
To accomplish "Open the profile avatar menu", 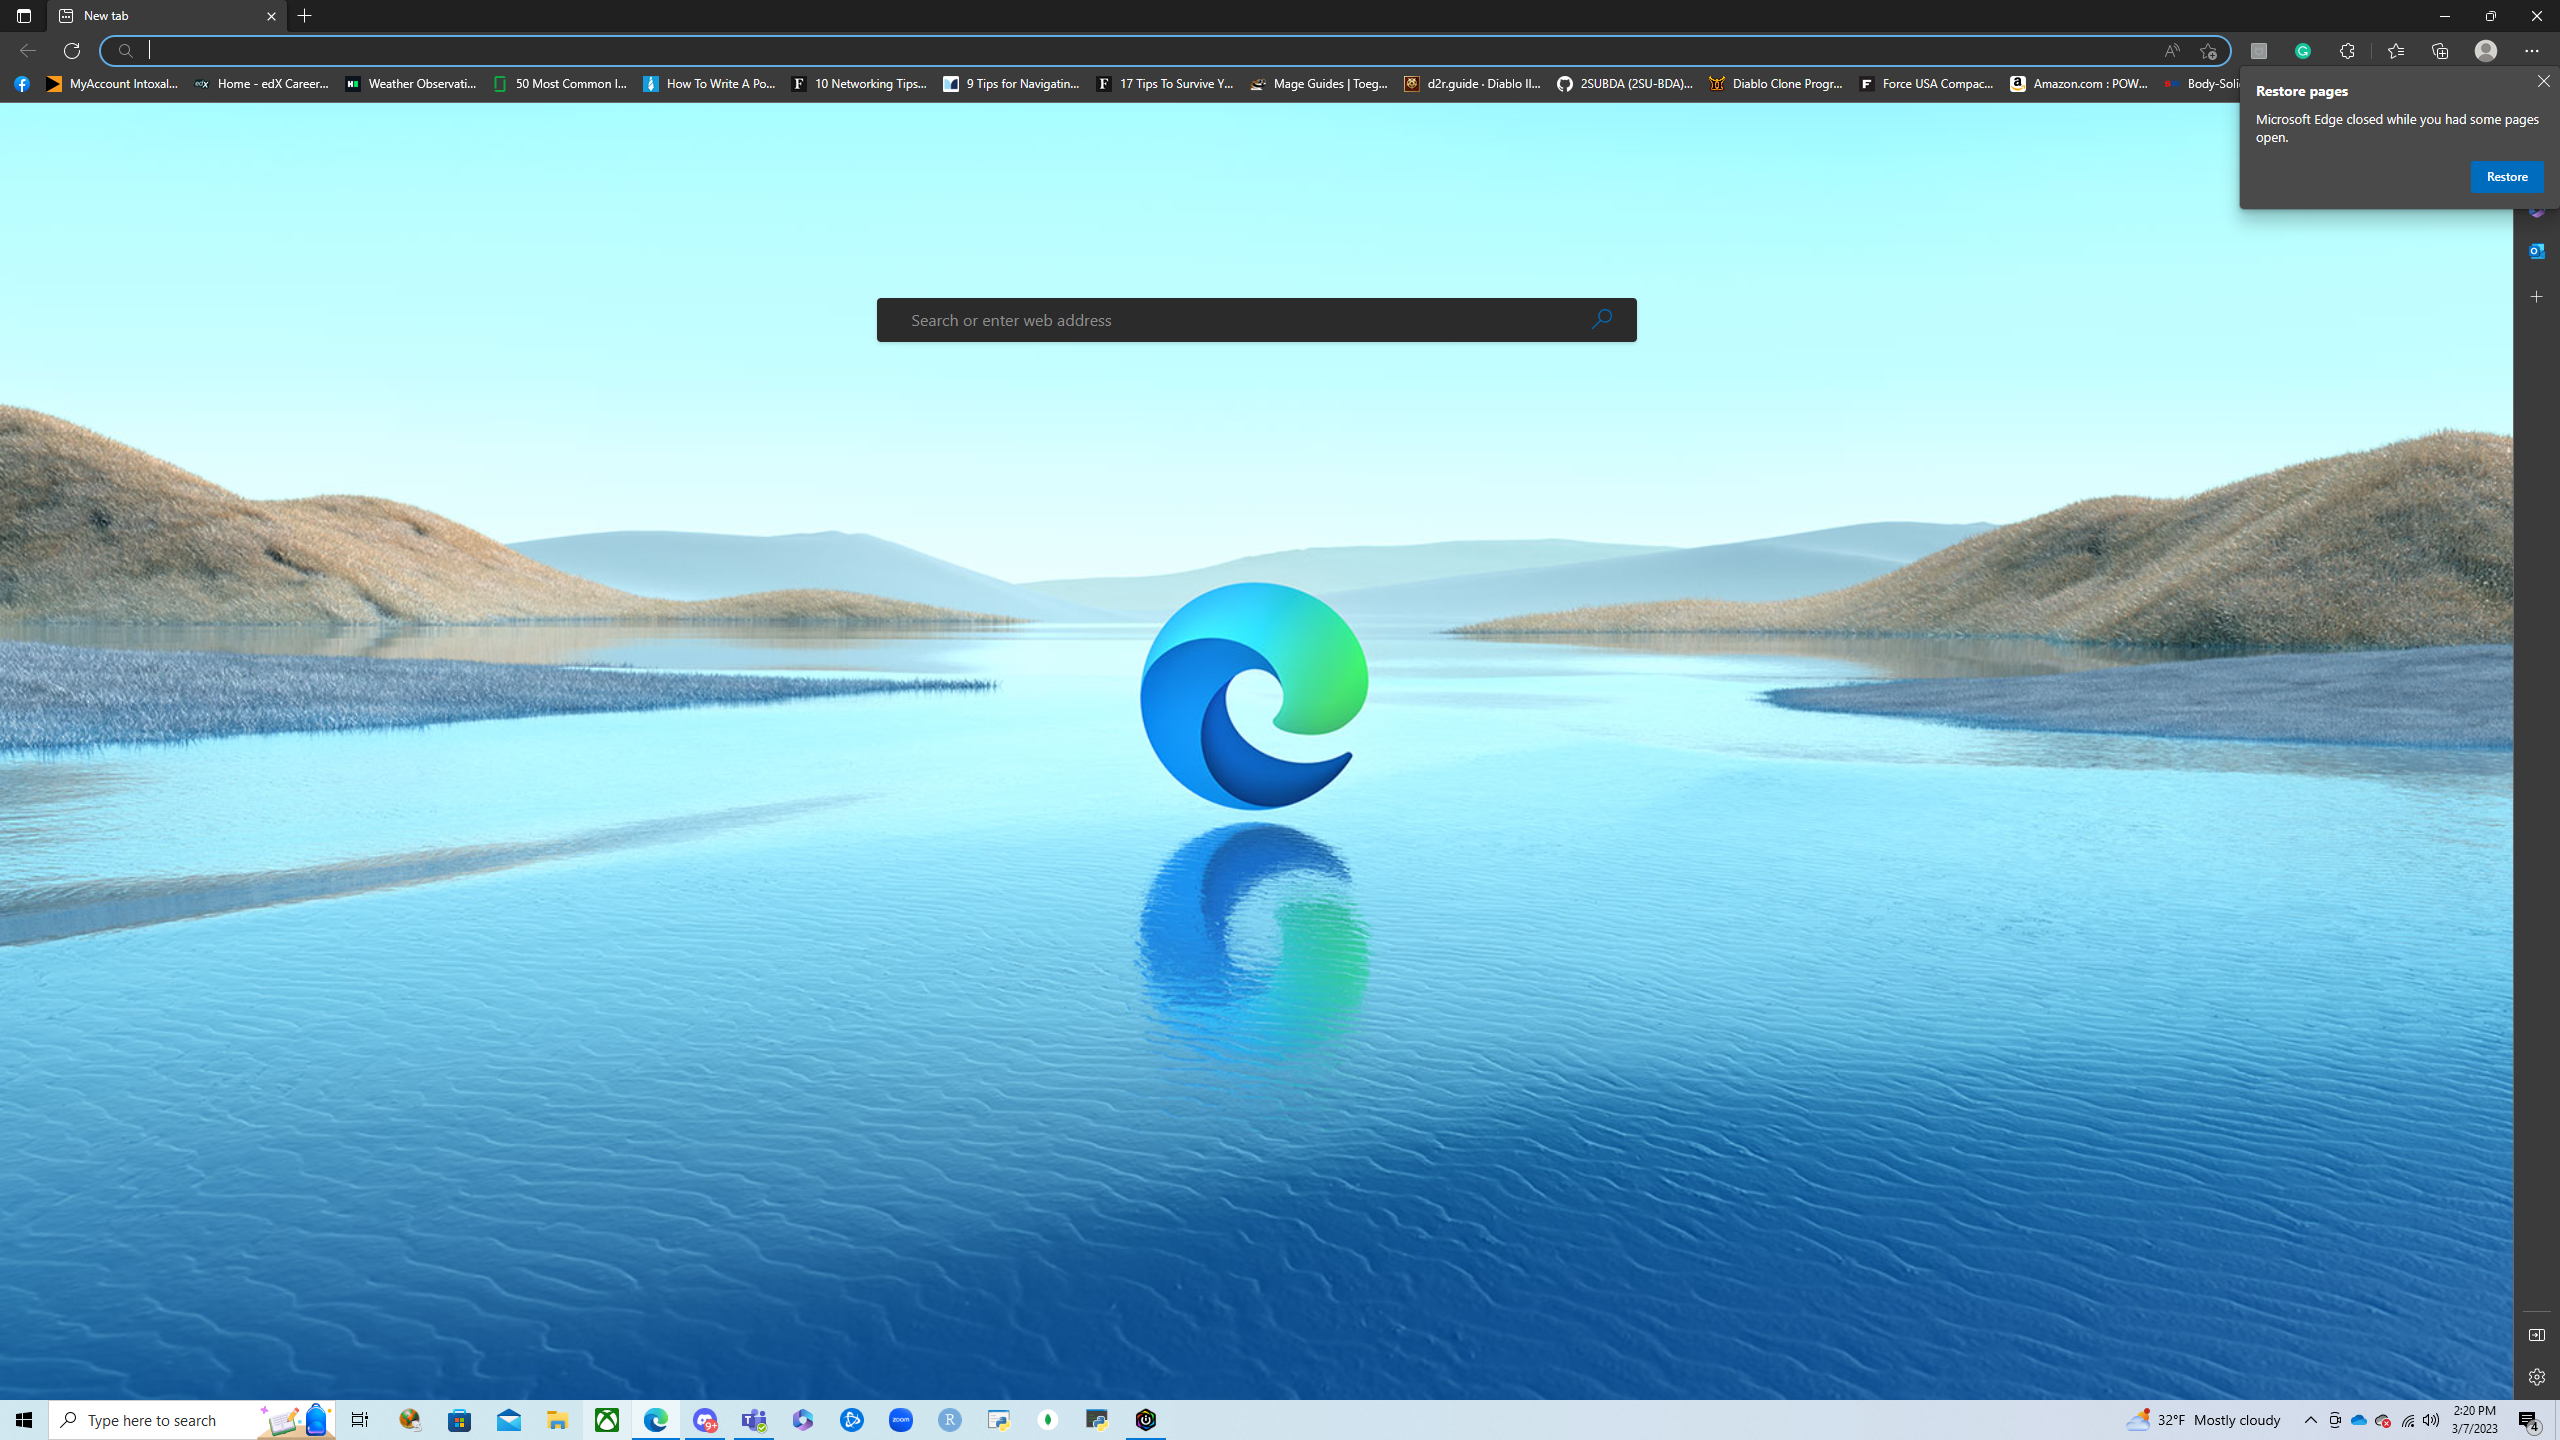I will (2486, 51).
